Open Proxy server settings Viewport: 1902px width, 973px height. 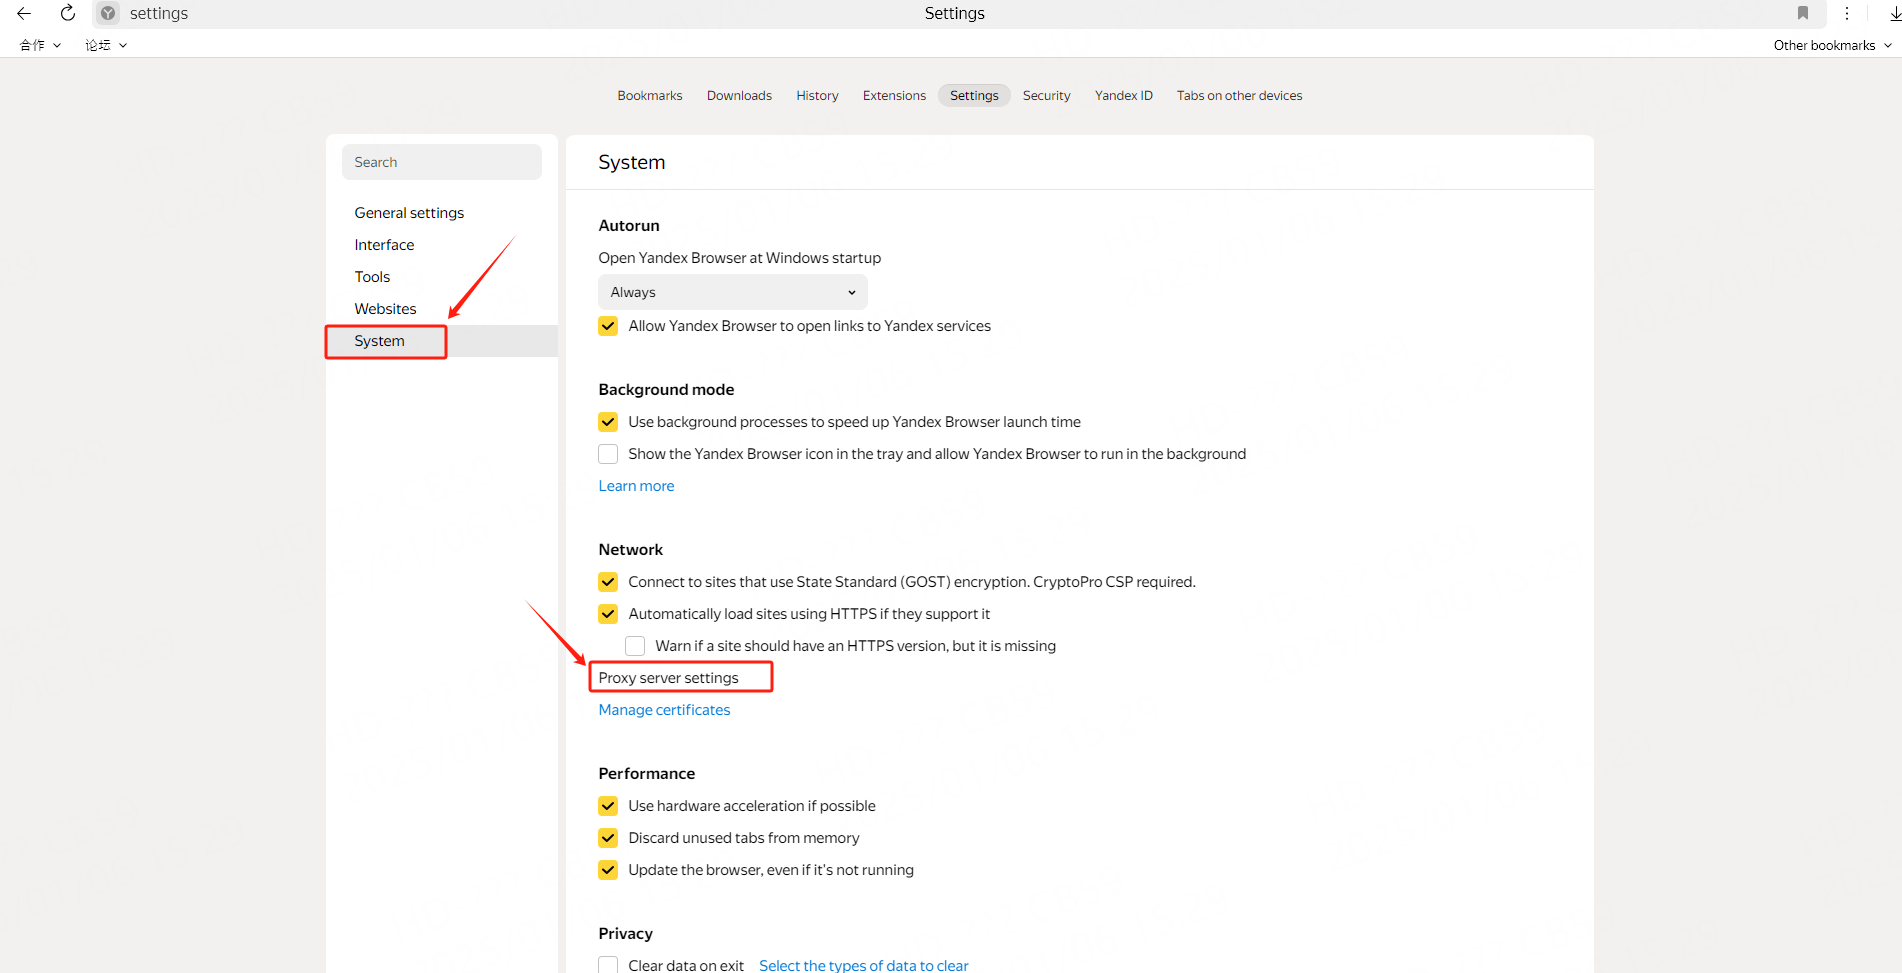668,678
